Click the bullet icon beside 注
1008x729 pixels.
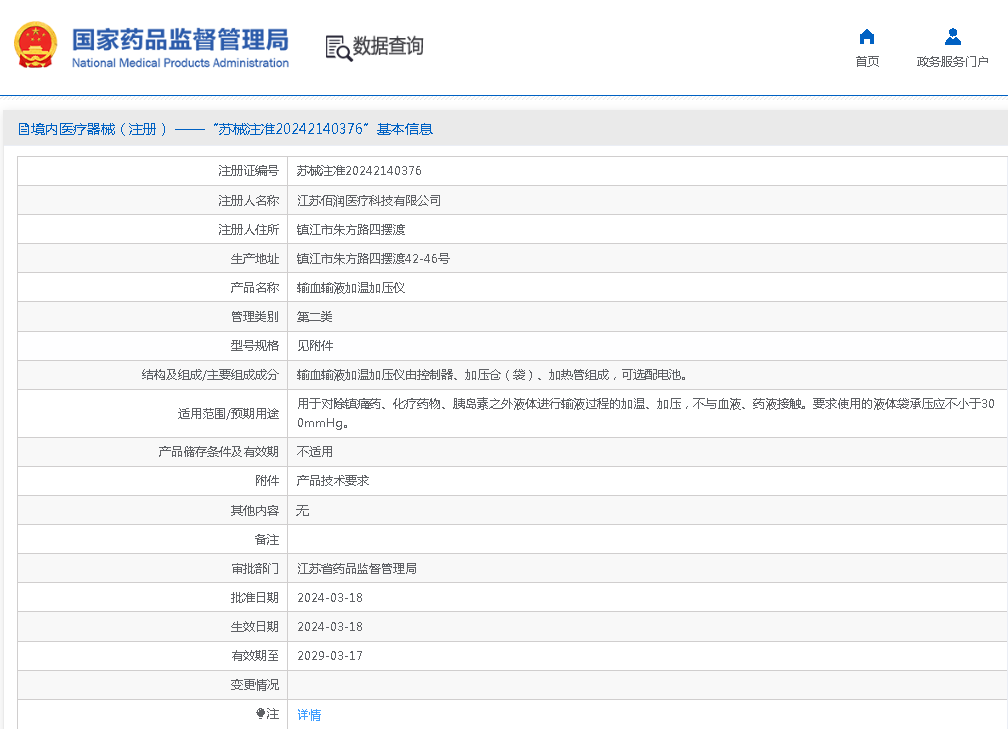[x=260, y=714]
